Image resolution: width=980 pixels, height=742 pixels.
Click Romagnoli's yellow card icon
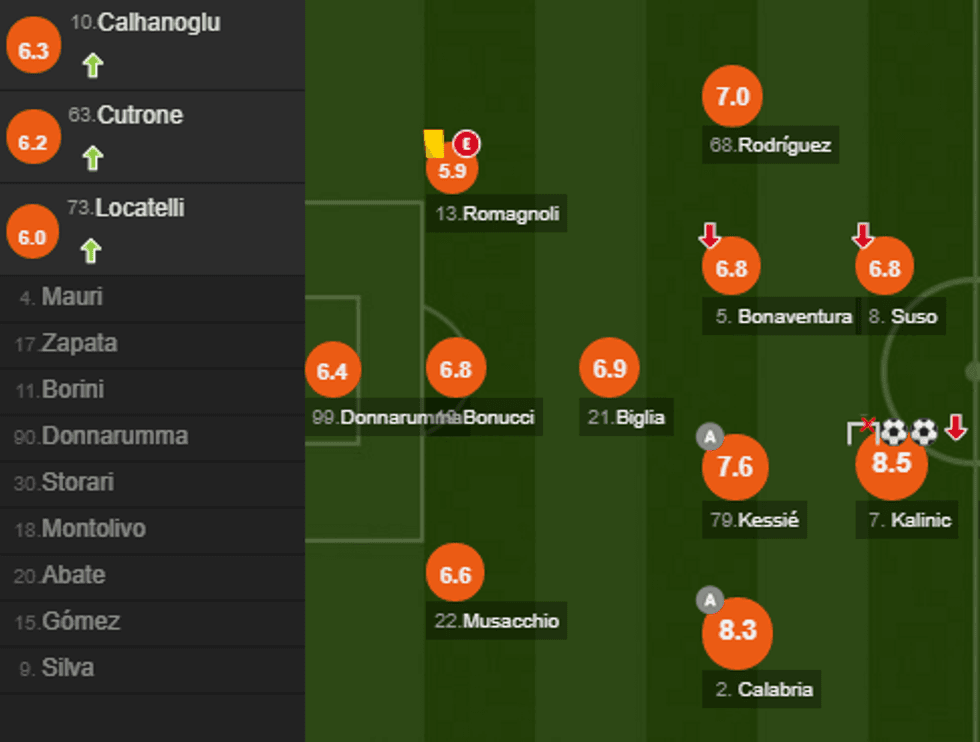pyautogui.click(x=434, y=143)
